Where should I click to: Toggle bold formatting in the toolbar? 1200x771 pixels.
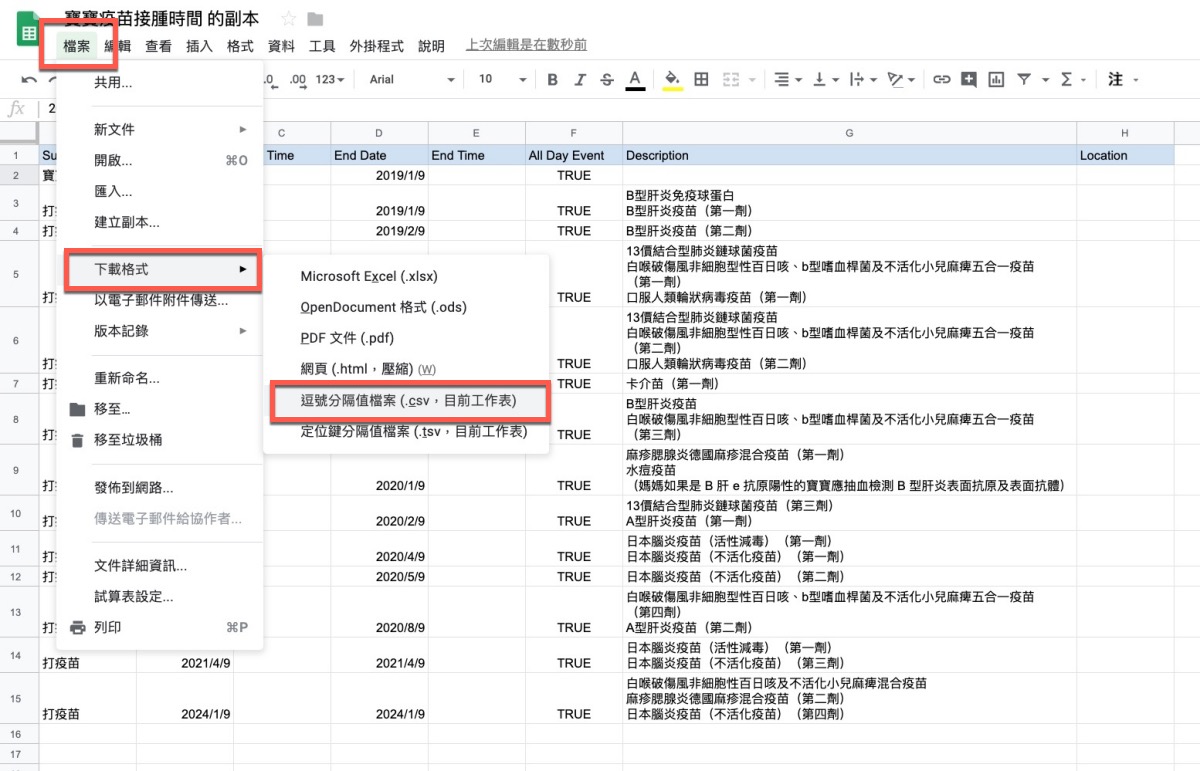[551, 80]
